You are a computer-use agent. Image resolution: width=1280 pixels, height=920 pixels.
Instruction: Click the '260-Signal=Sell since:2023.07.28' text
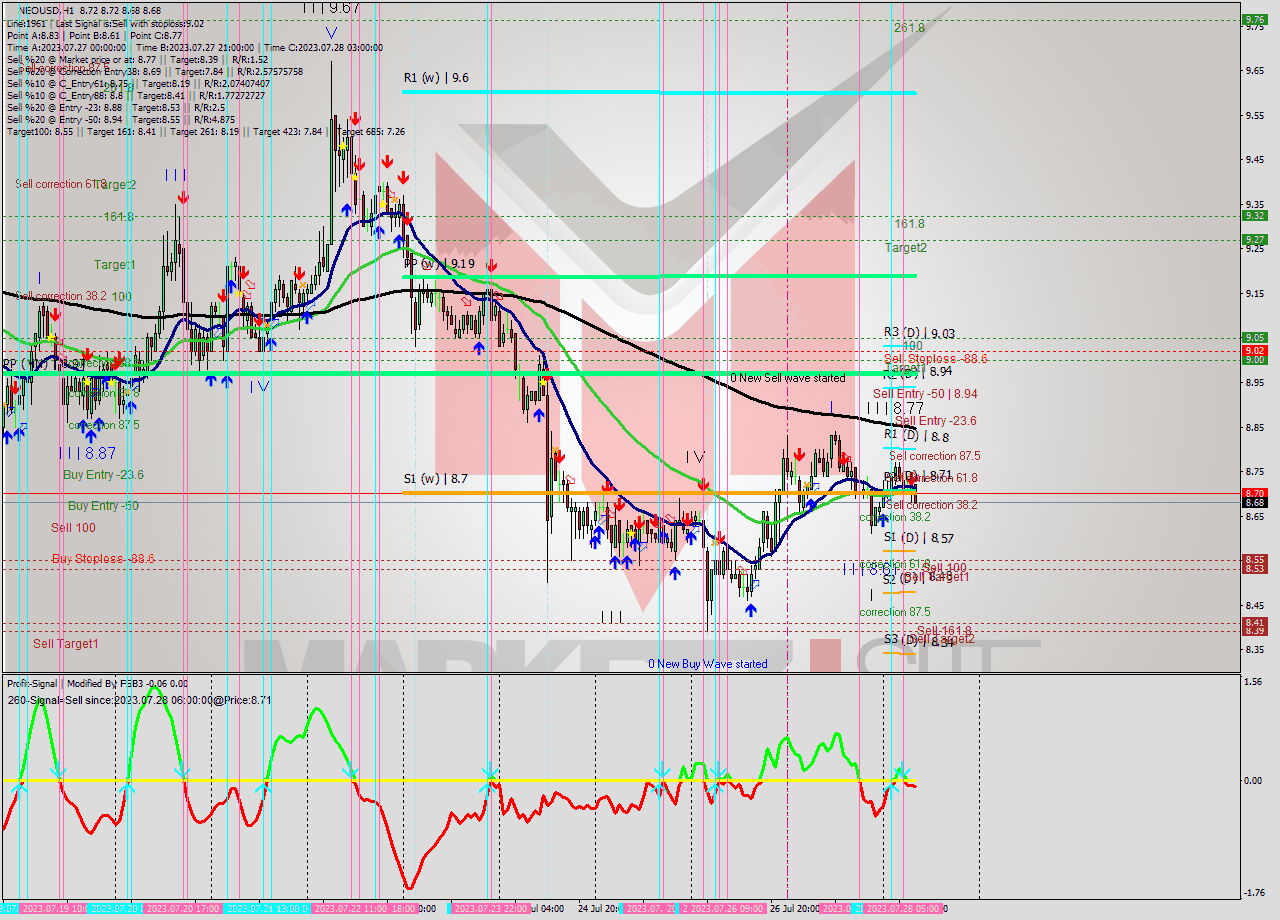(139, 700)
